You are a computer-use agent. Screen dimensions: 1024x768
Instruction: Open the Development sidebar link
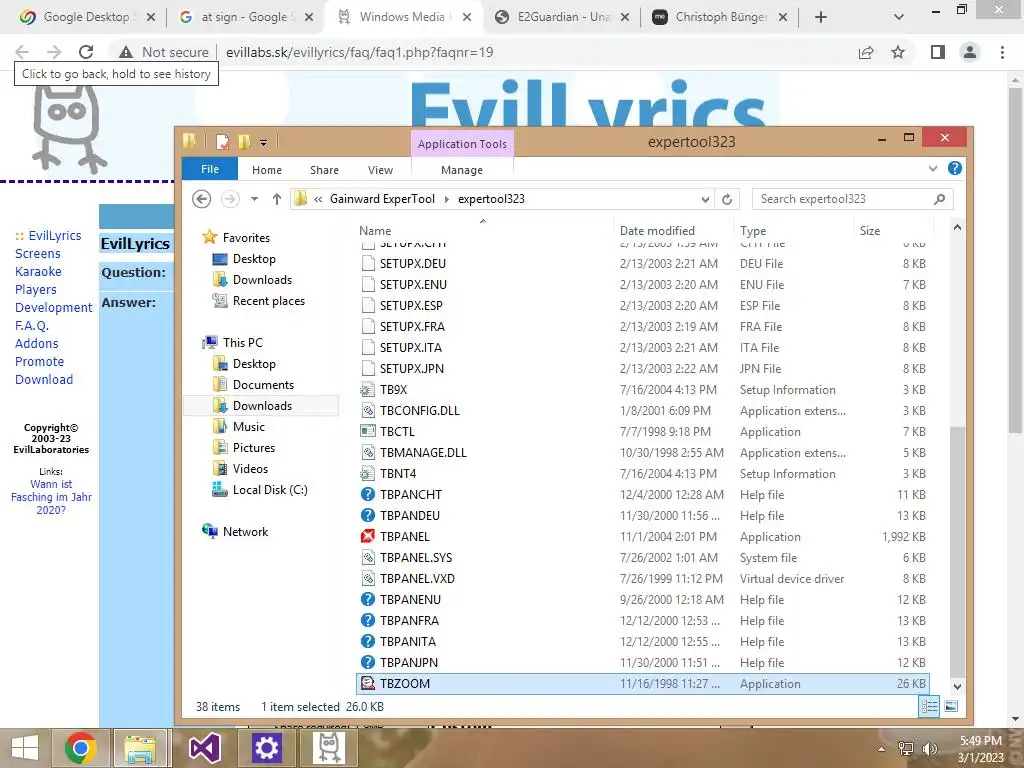point(54,307)
